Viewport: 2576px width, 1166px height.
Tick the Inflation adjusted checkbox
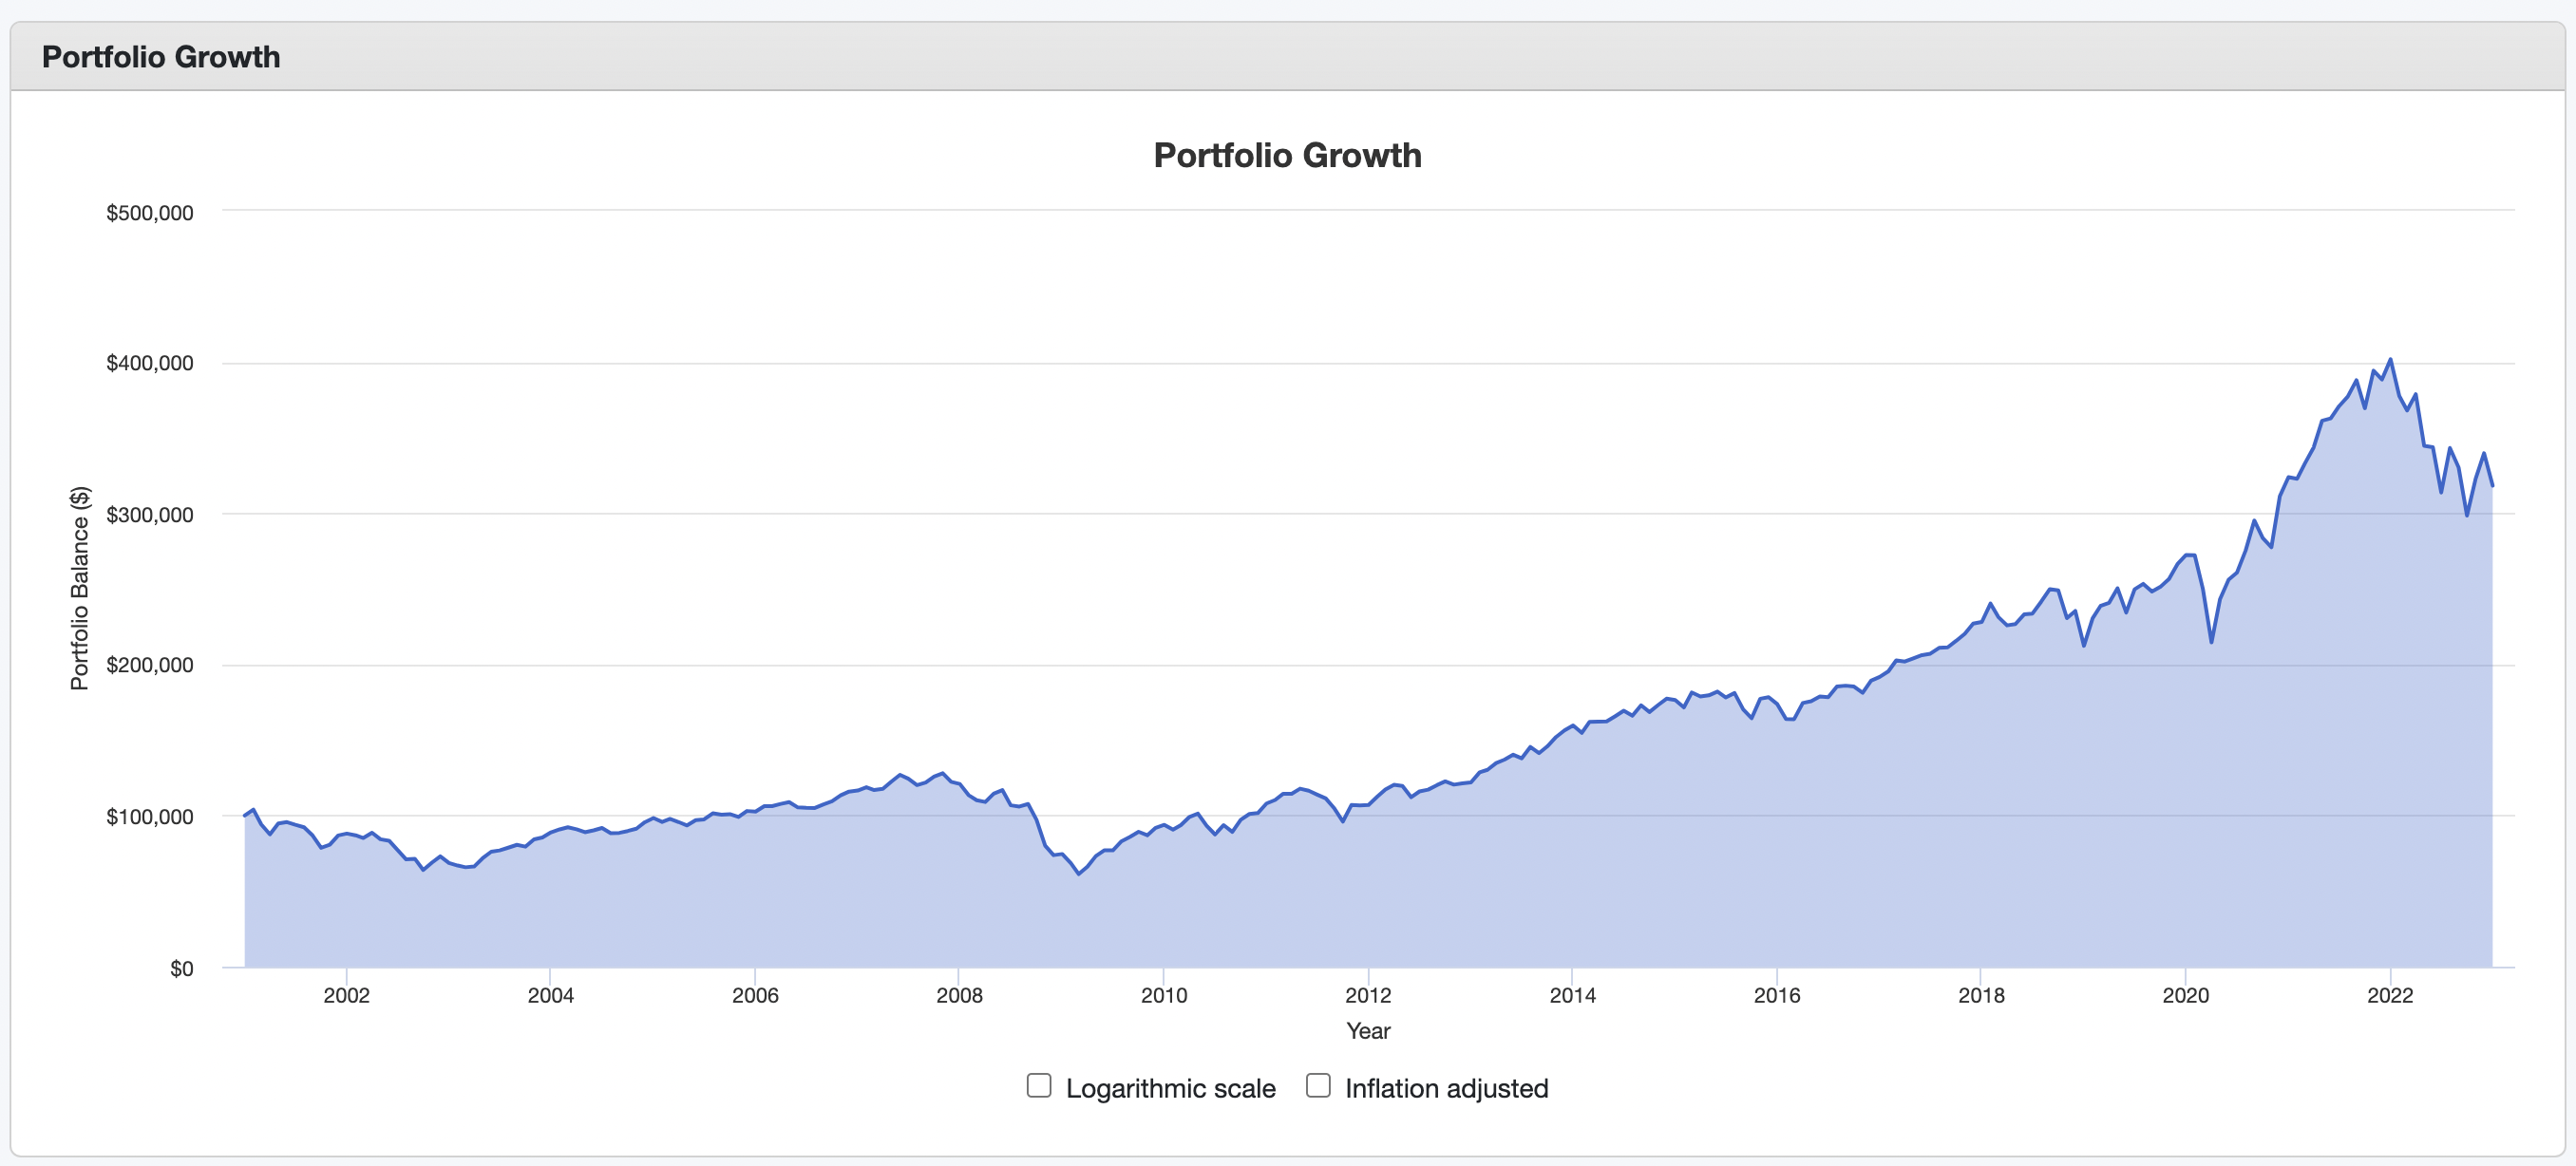point(1318,1085)
